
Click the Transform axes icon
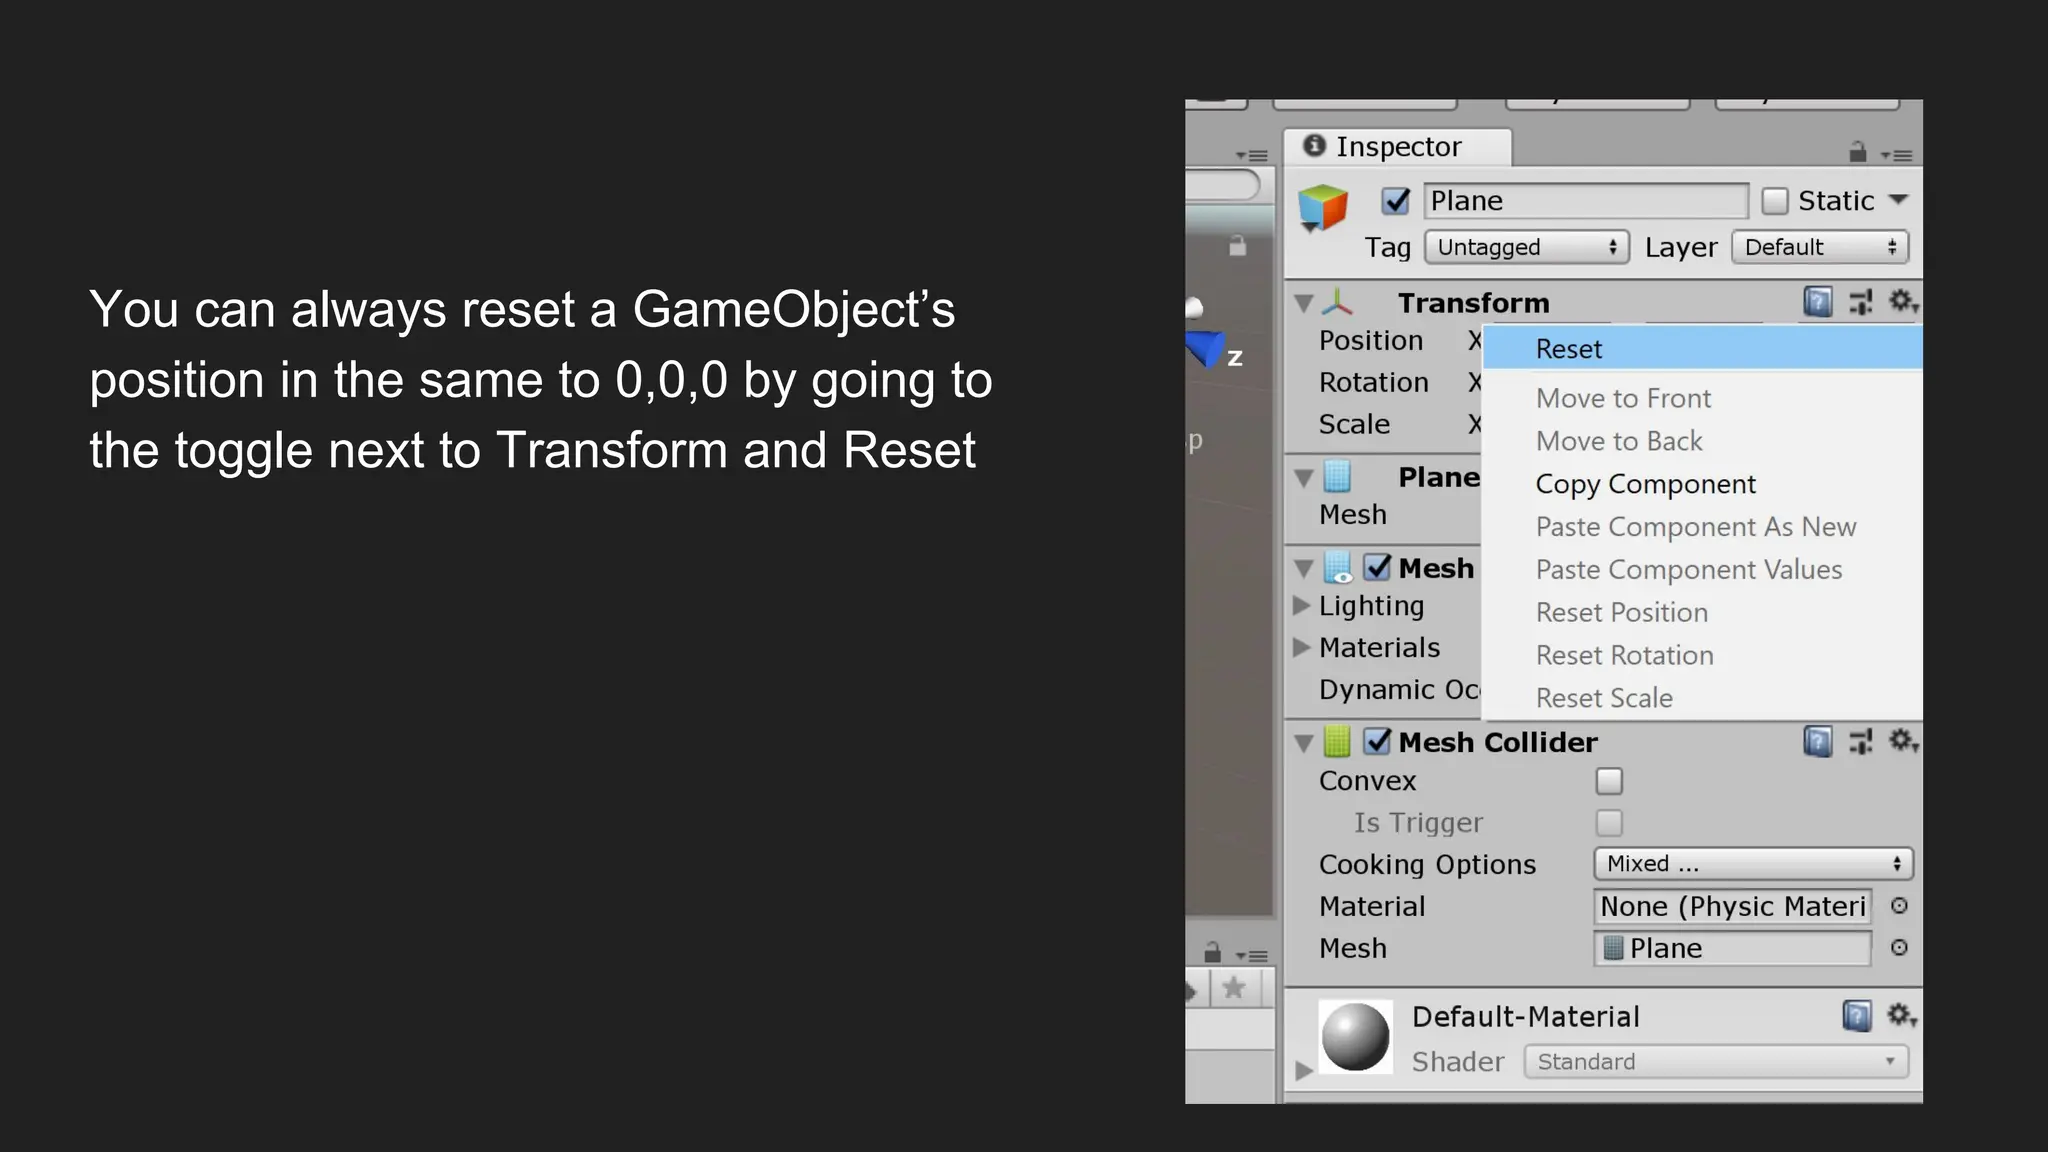point(1338,302)
